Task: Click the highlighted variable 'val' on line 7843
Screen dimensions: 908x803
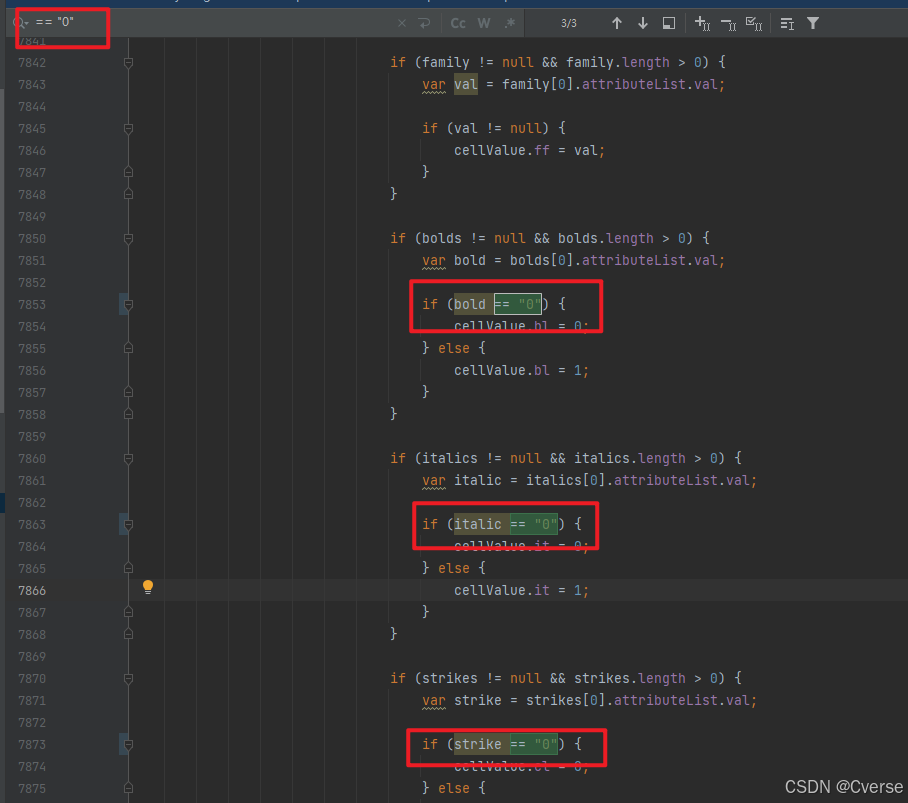Action: (x=466, y=85)
